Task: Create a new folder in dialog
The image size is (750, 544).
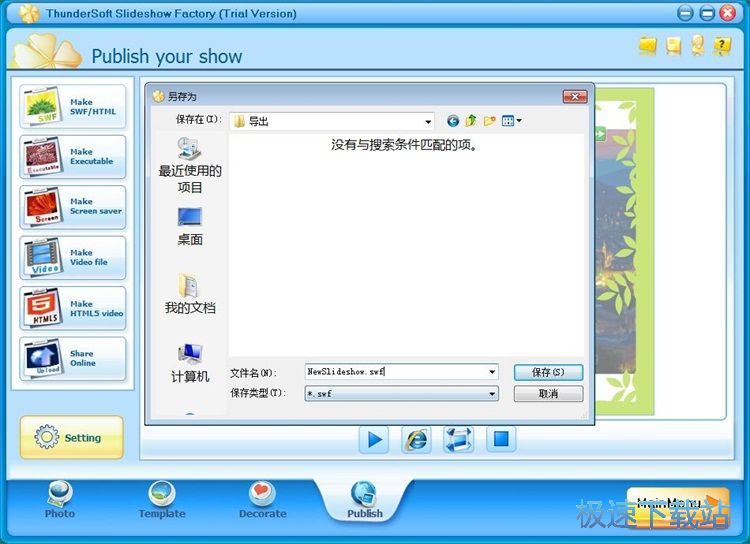Action: tap(489, 121)
